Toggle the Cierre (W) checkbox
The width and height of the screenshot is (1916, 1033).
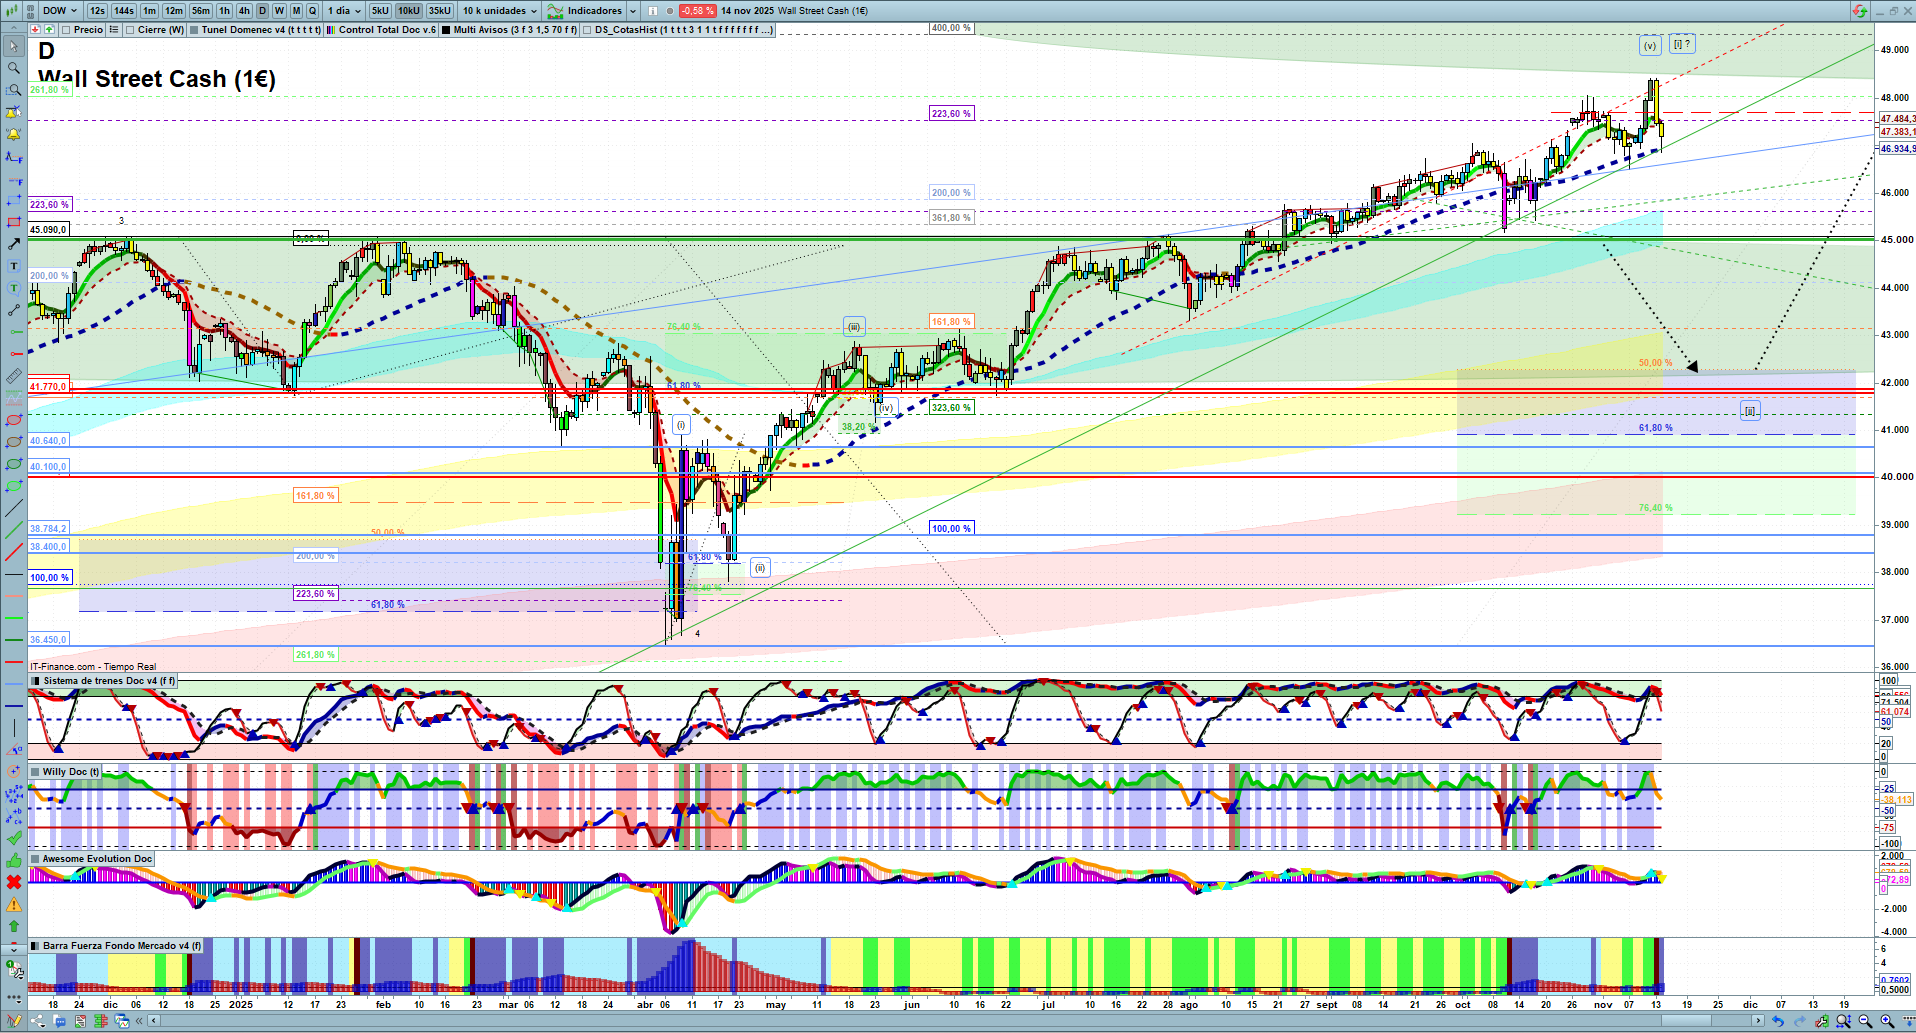(x=130, y=30)
